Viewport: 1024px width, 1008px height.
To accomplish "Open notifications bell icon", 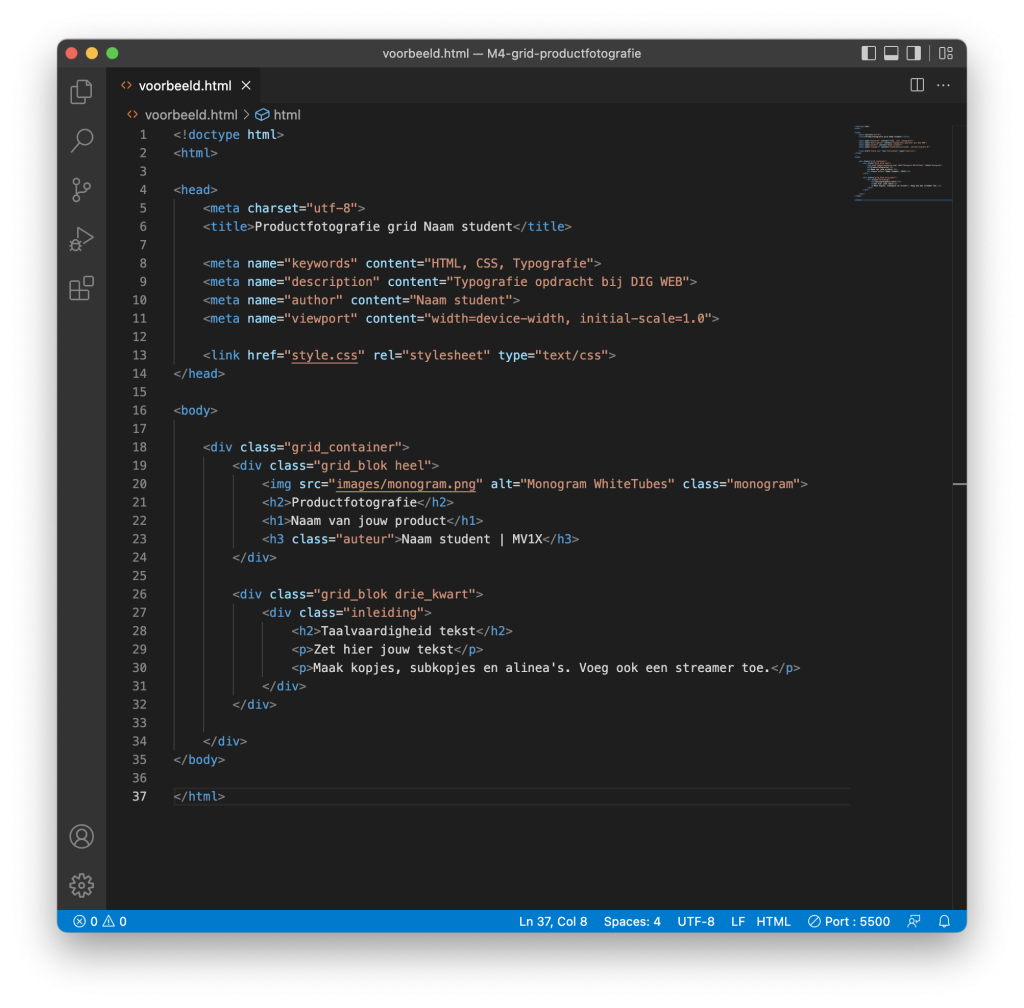I will [x=944, y=921].
